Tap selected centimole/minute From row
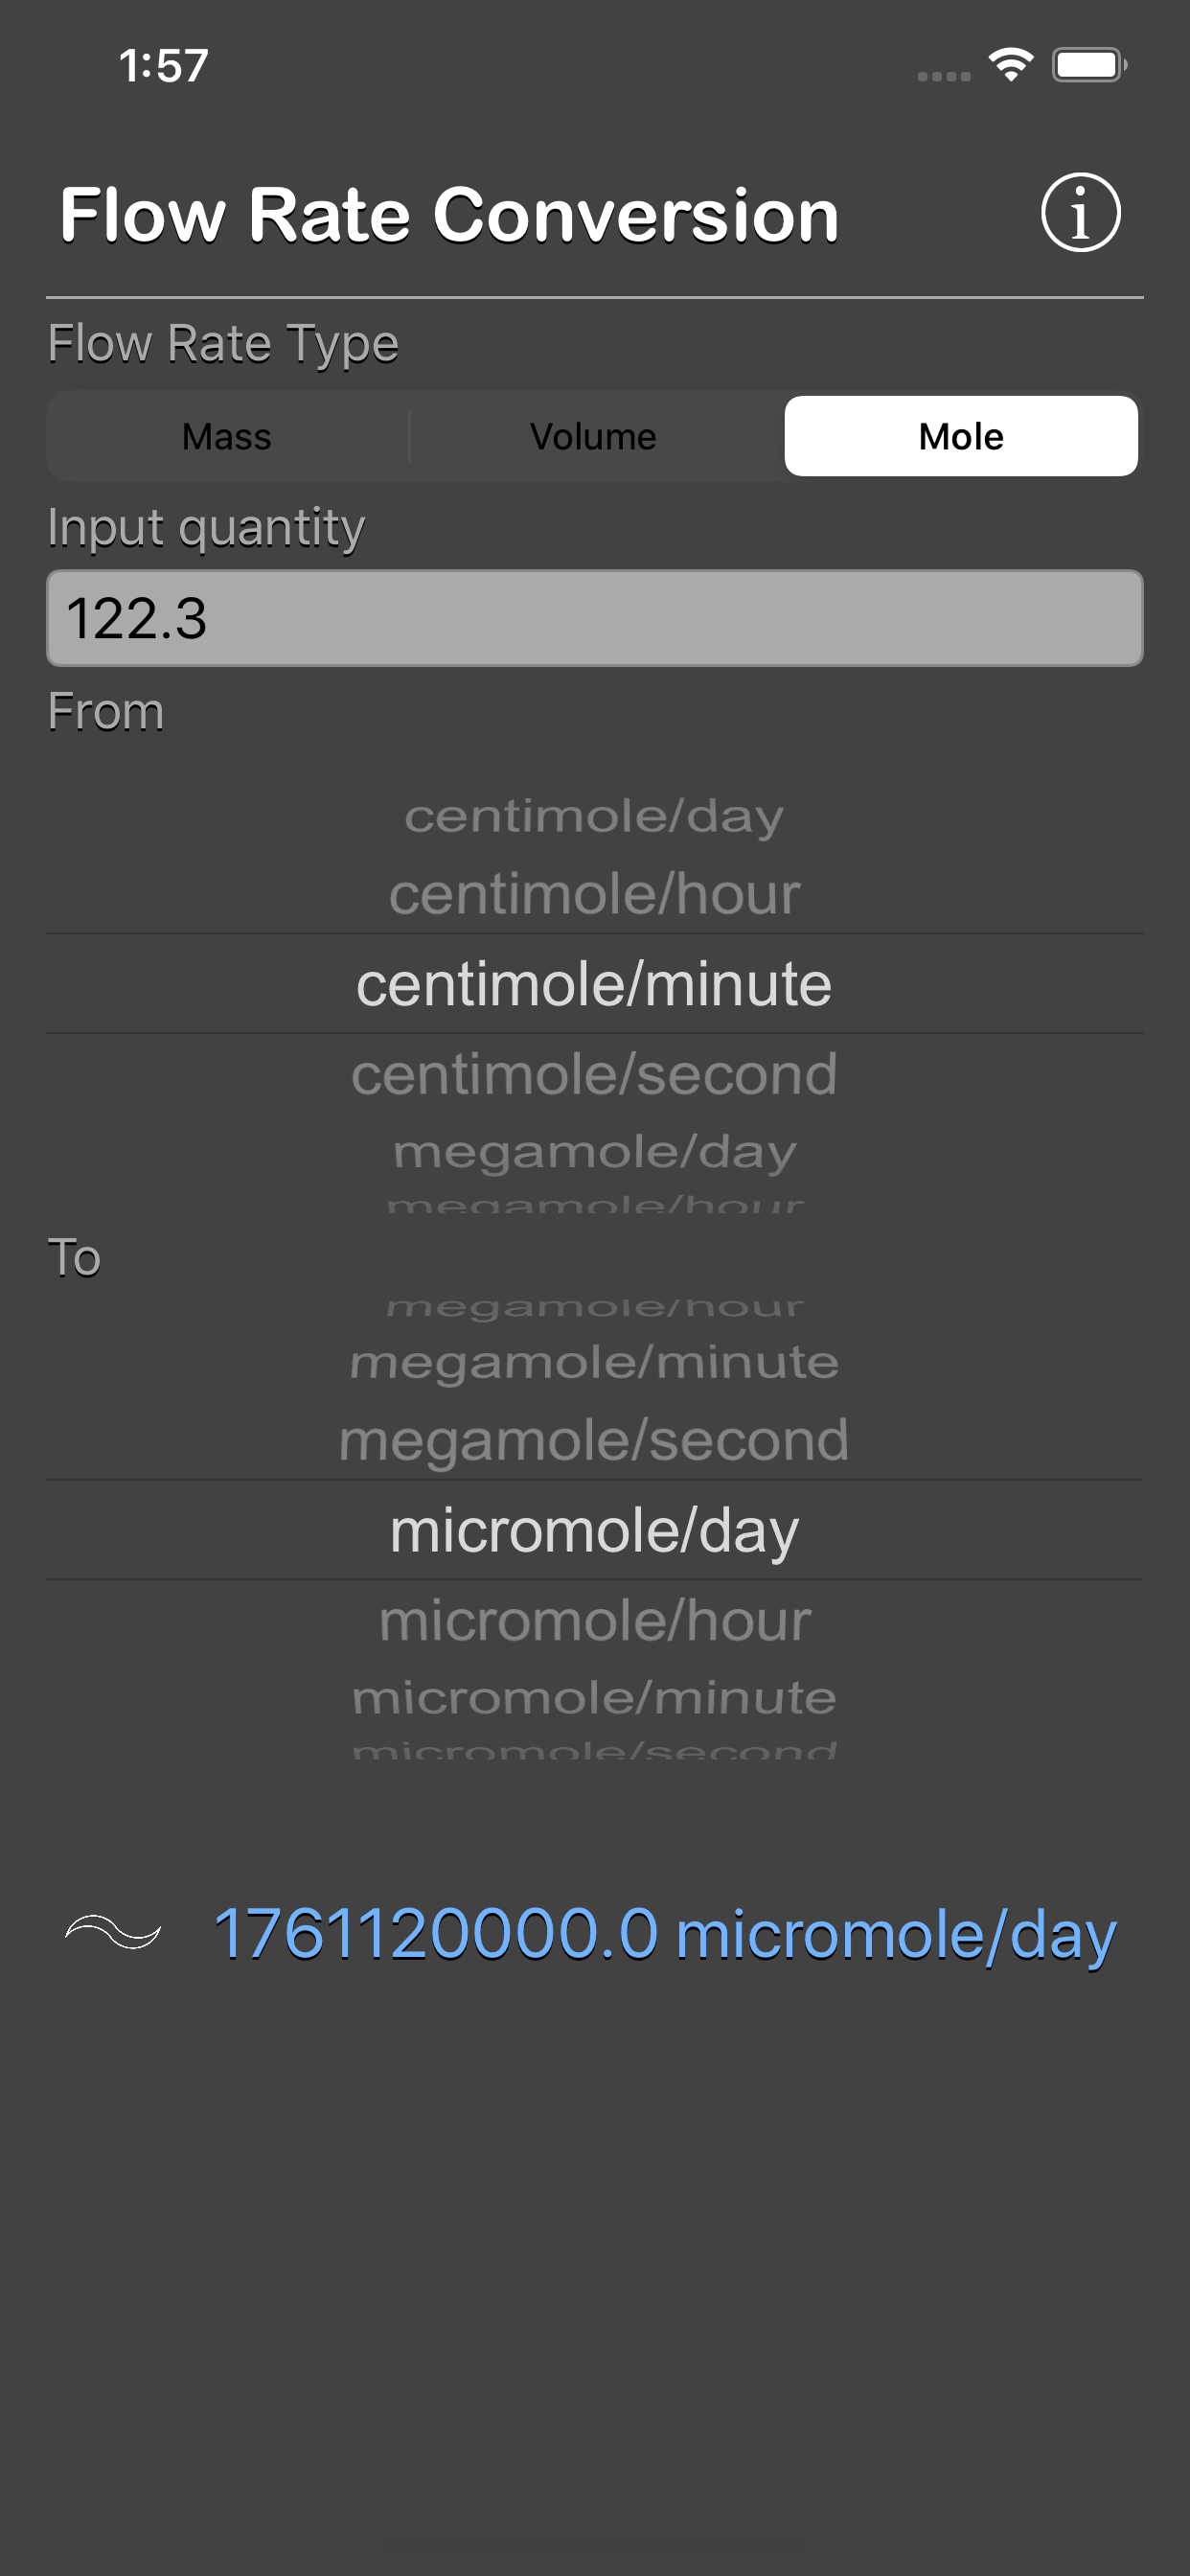Screen dimensions: 1190x2576 point(594,984)
